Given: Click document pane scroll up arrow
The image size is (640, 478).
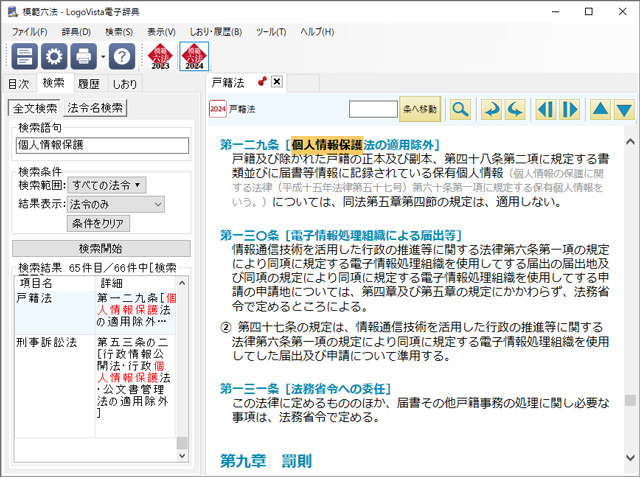Looking at the screenshot, I should (x=630, y=142).
